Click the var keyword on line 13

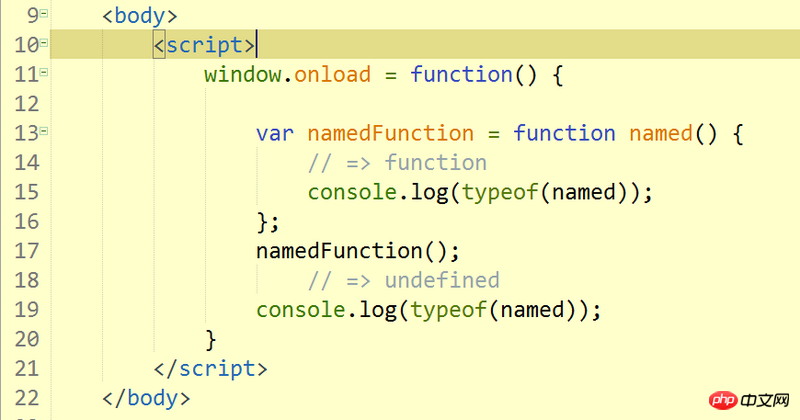(275, 134)
